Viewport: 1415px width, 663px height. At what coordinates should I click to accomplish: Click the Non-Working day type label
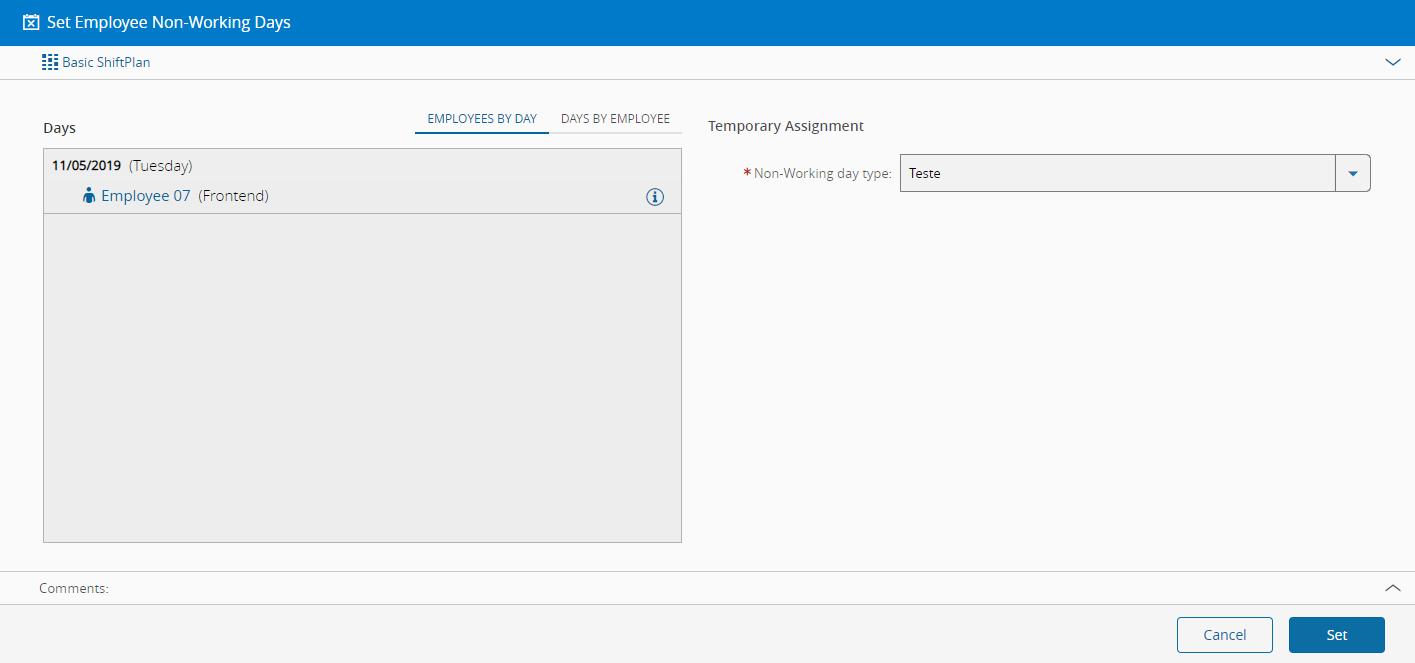822,173
